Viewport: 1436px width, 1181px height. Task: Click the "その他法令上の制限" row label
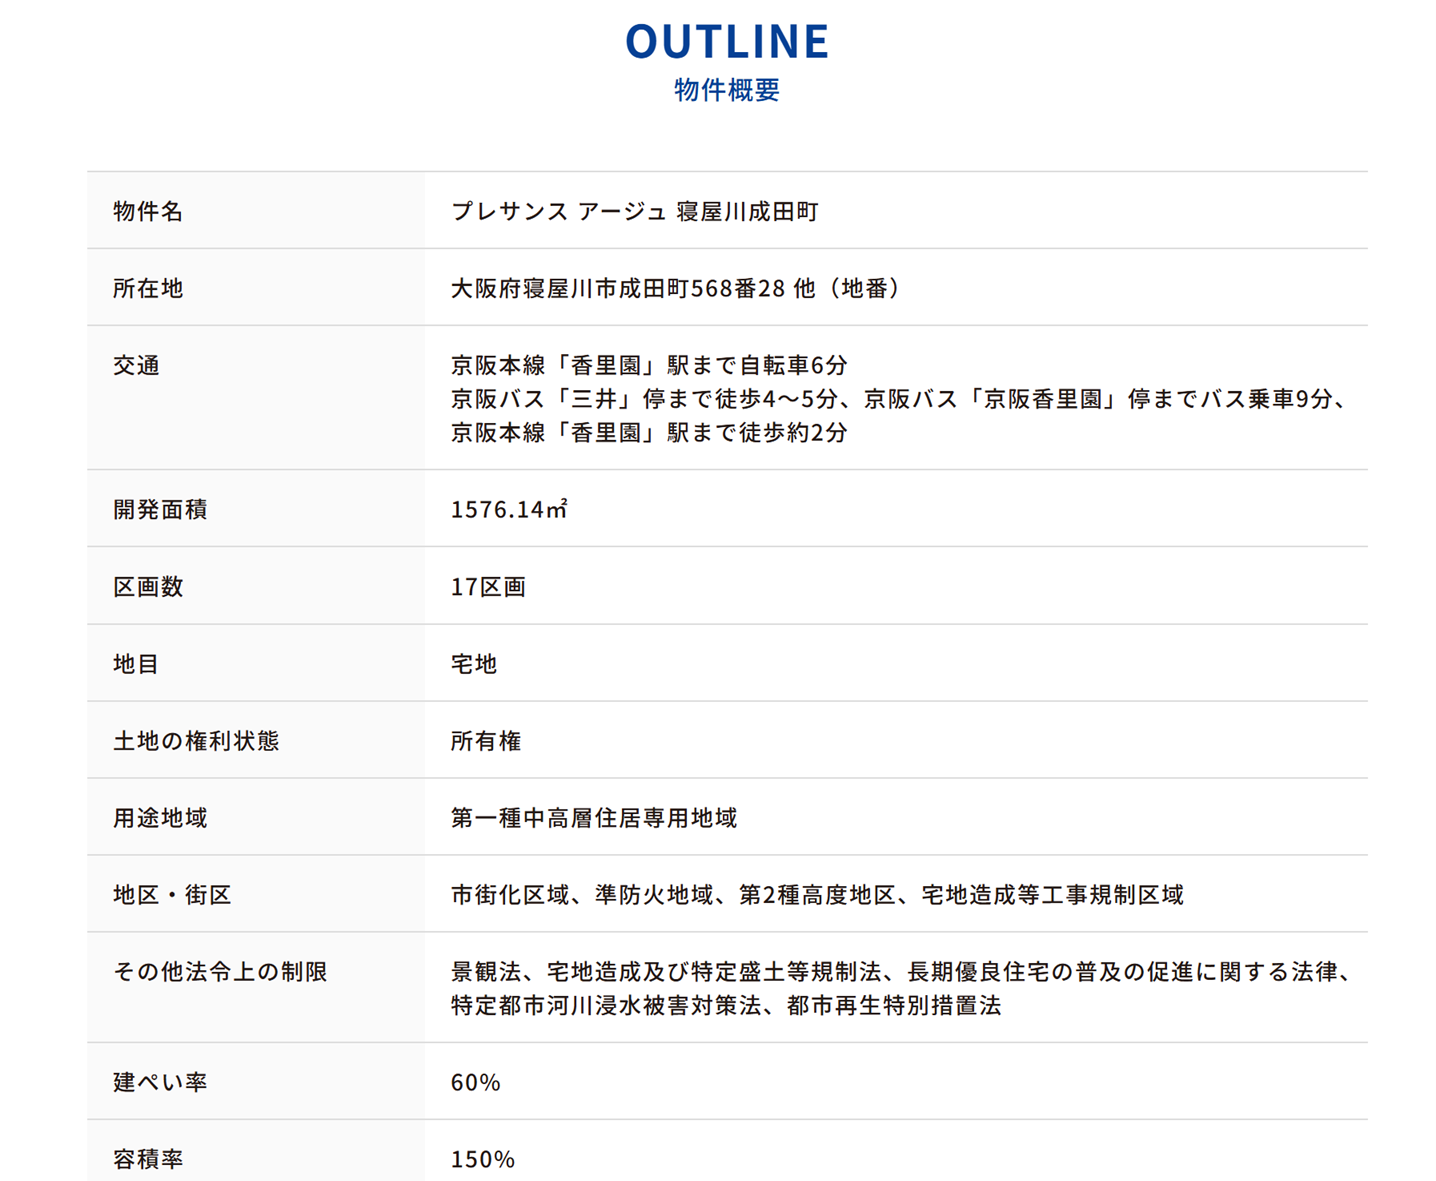pyautogui.click(x=220, y=971)
